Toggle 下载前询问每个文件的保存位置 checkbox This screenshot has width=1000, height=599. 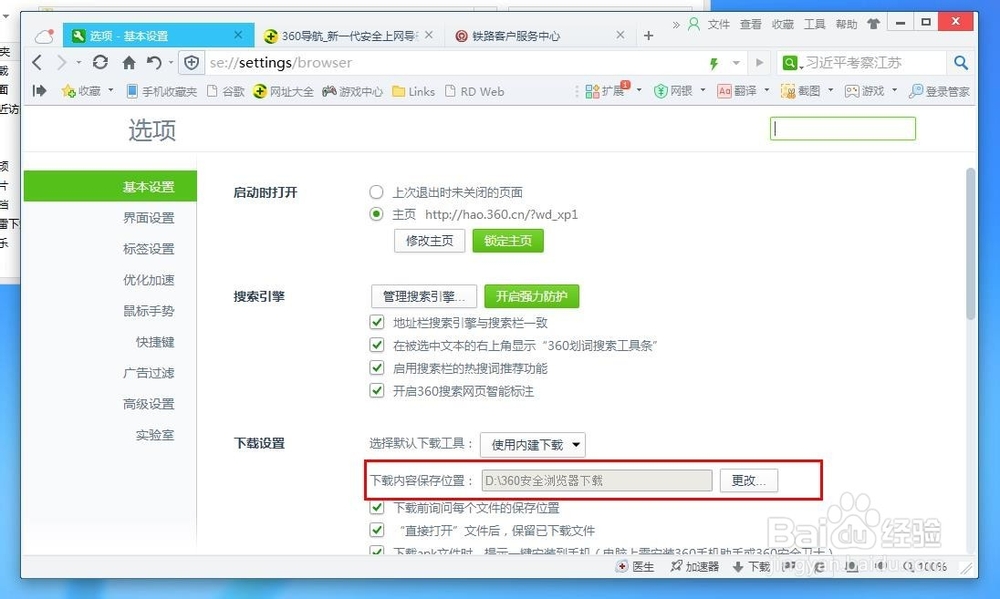tap(377, 508)
